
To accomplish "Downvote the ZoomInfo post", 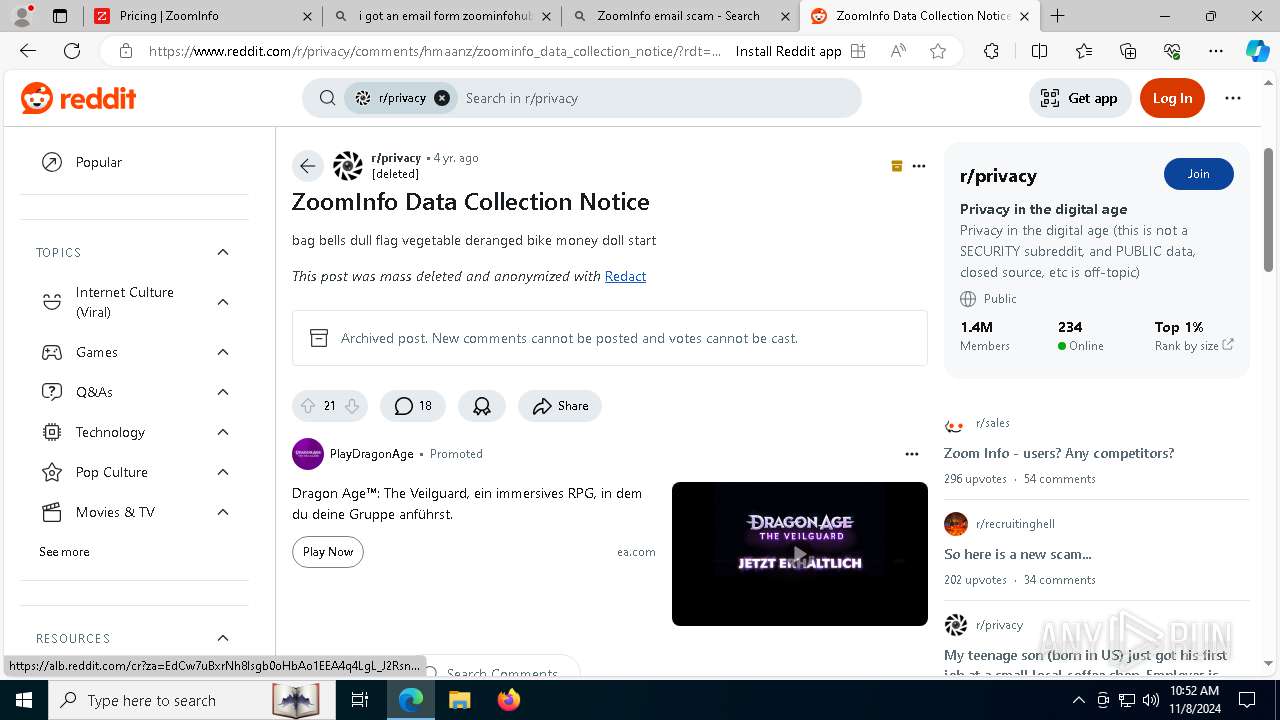I will 352,406.
